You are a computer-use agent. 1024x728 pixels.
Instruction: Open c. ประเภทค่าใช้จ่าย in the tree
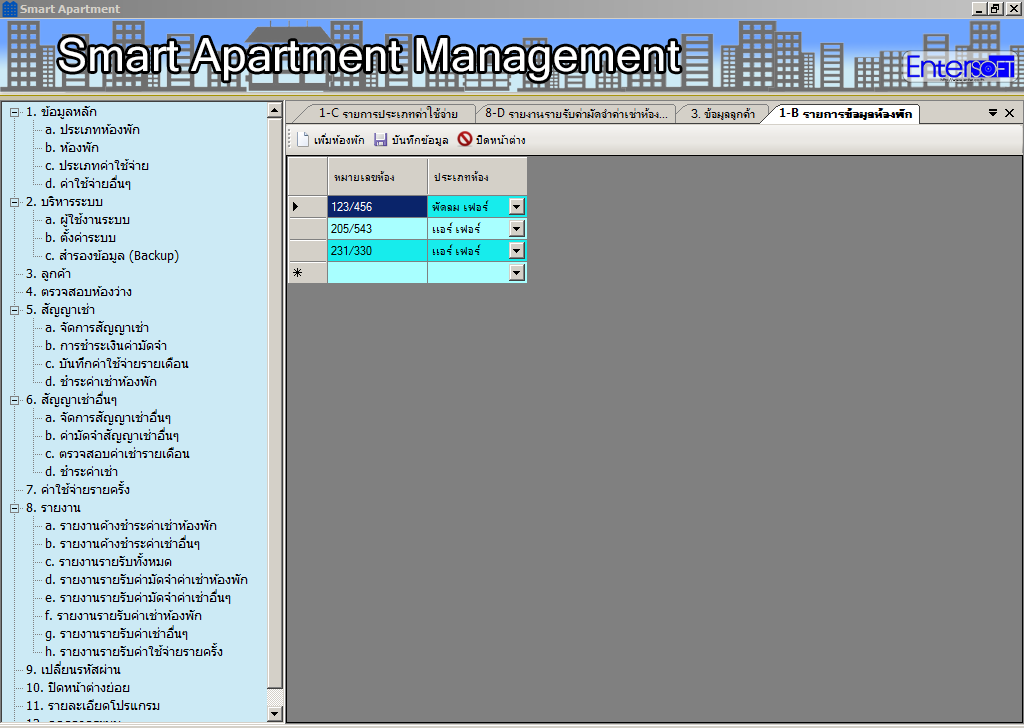coord(97,166)
